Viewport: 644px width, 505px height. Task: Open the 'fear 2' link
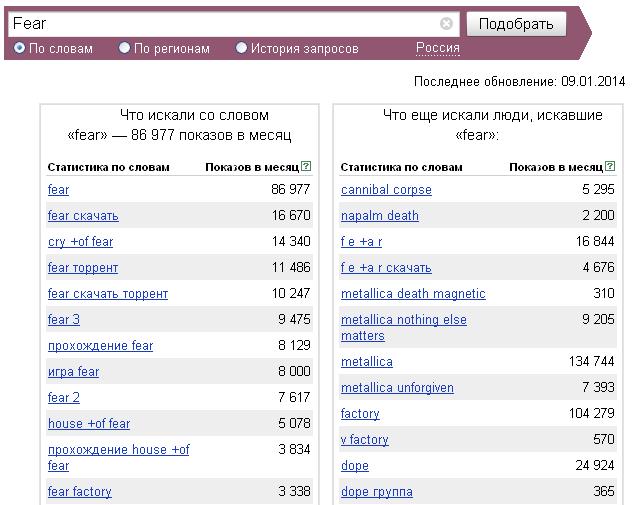click(x=64, y=397)
